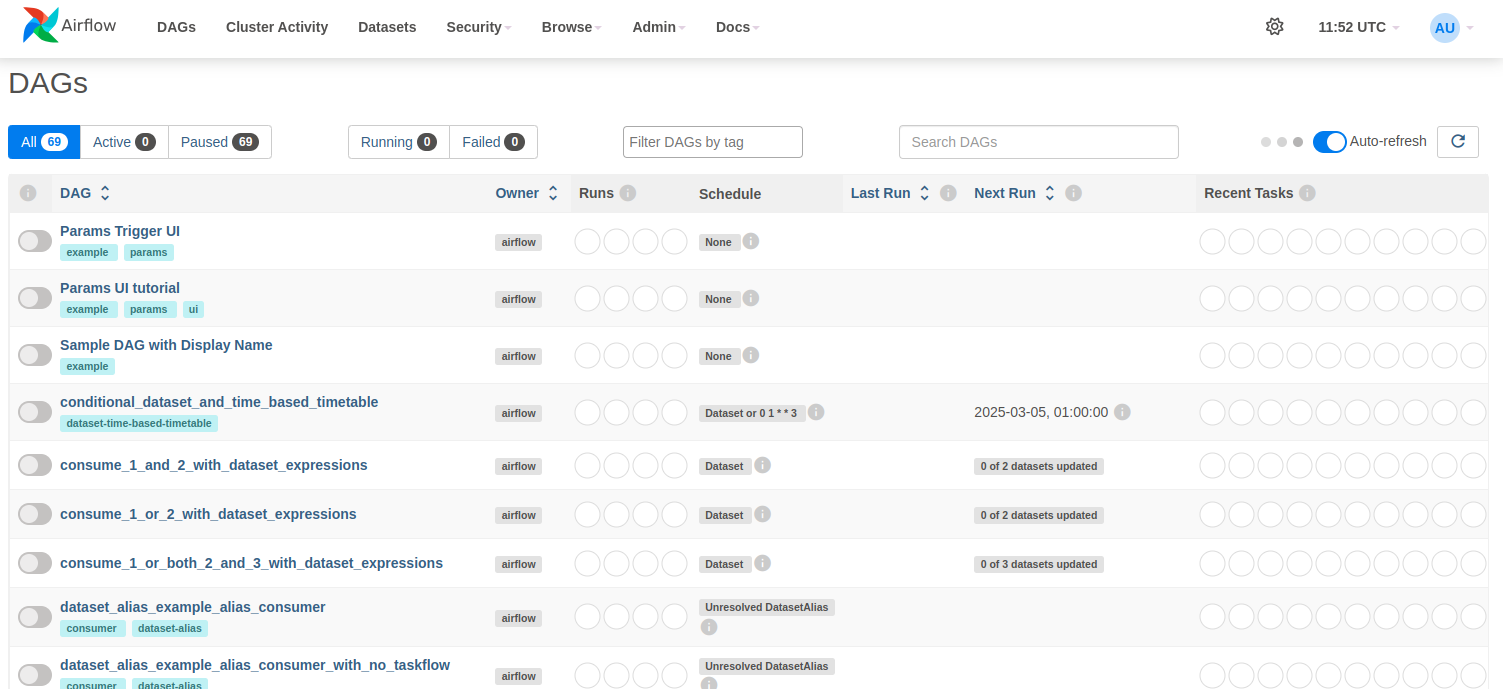Click info icon next to 2025-03-05 next run
This screenshot has height=689, width=1503.
coord(1122,412)
